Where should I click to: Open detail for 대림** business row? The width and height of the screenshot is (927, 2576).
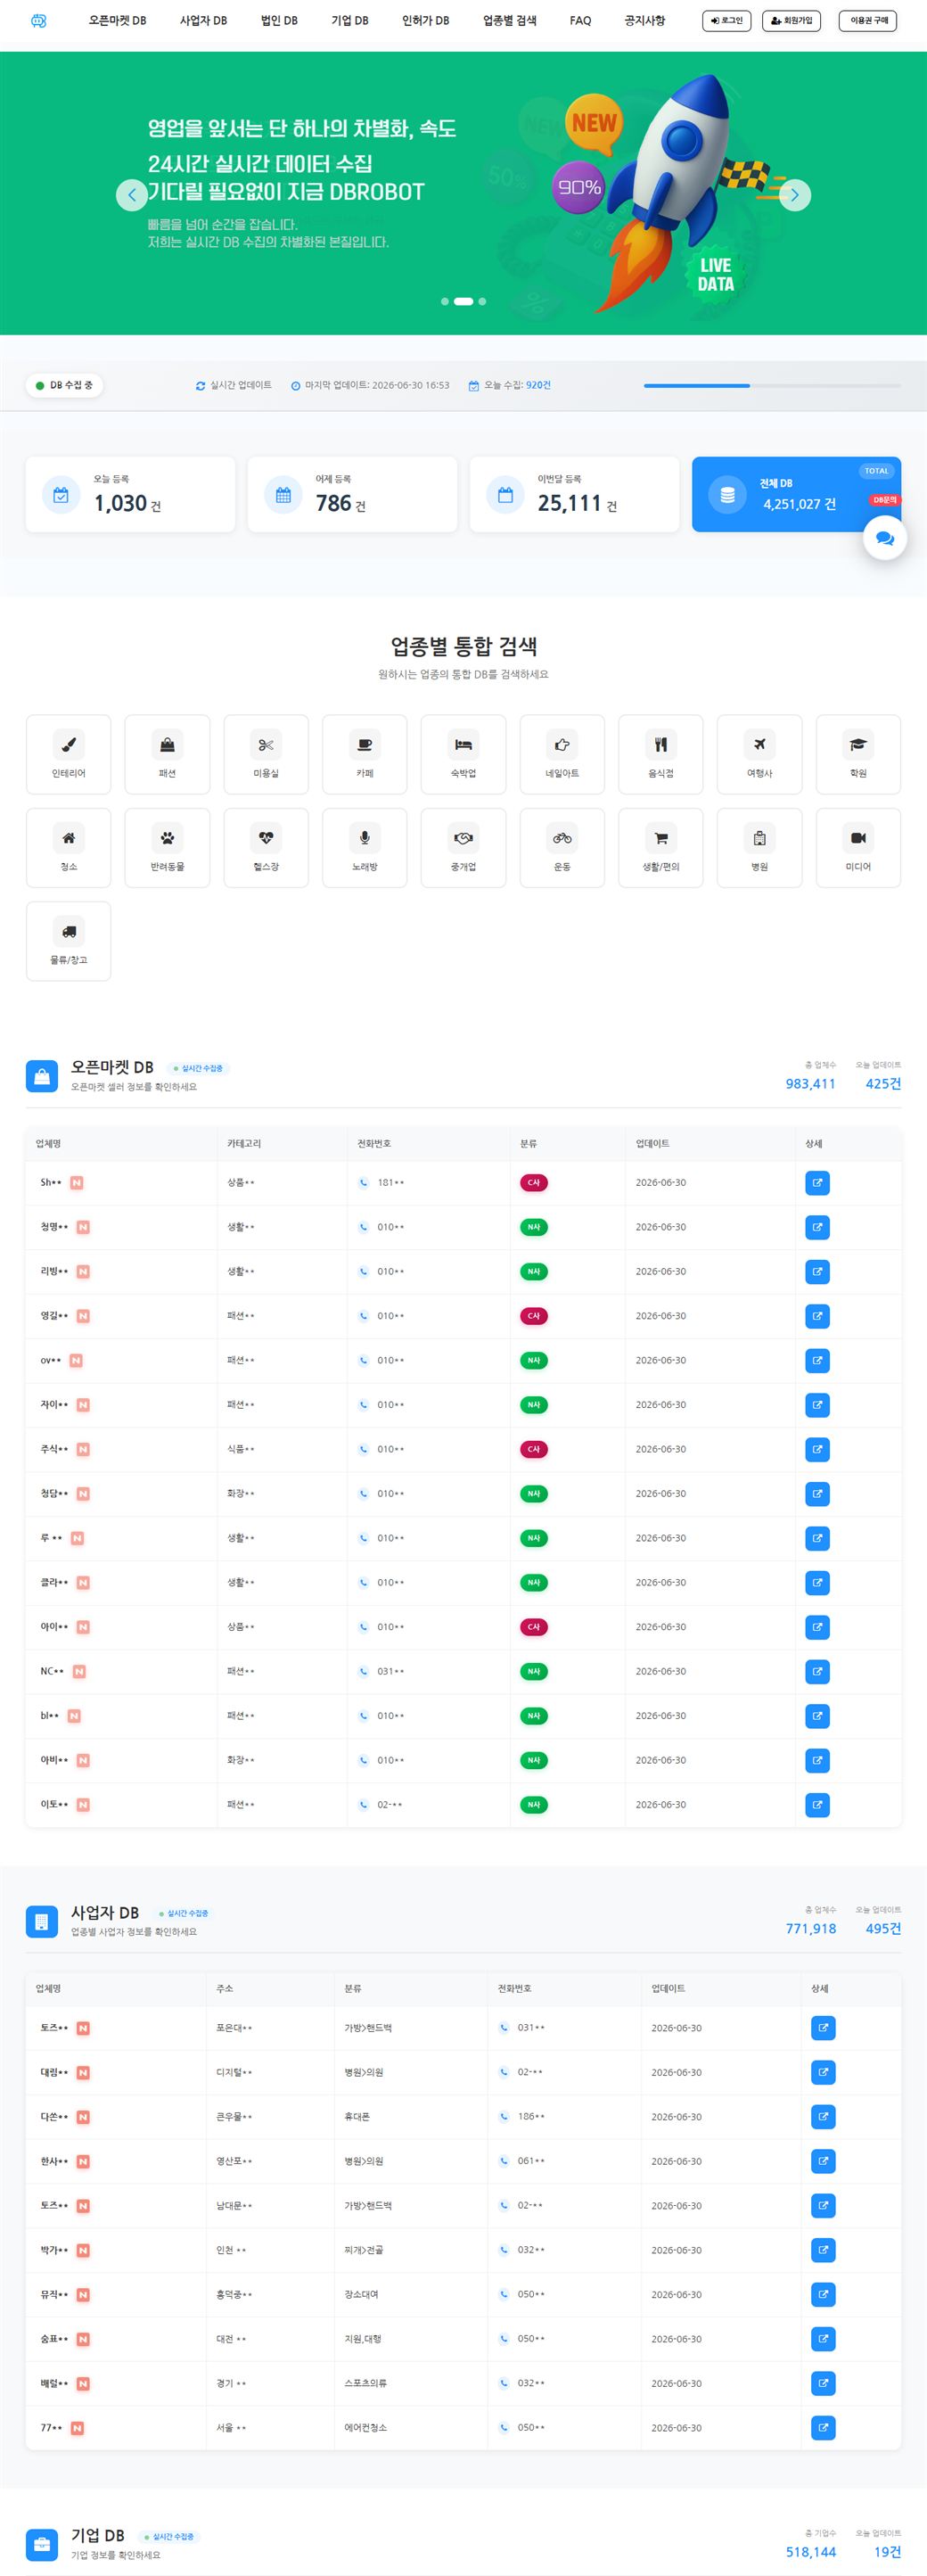(x=823, y=2072)
